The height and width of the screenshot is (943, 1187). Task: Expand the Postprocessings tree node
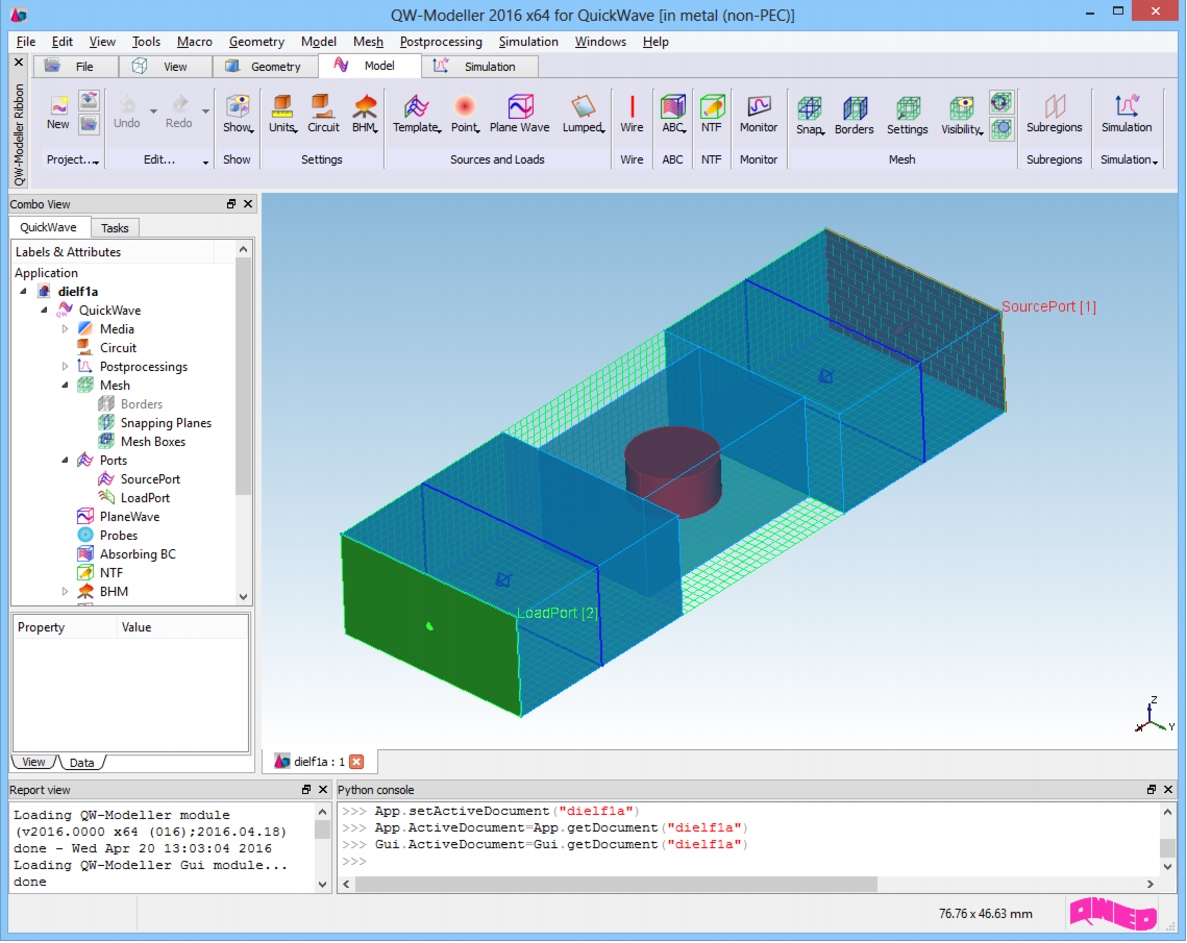pyautogui.click(x=65, y=366)
